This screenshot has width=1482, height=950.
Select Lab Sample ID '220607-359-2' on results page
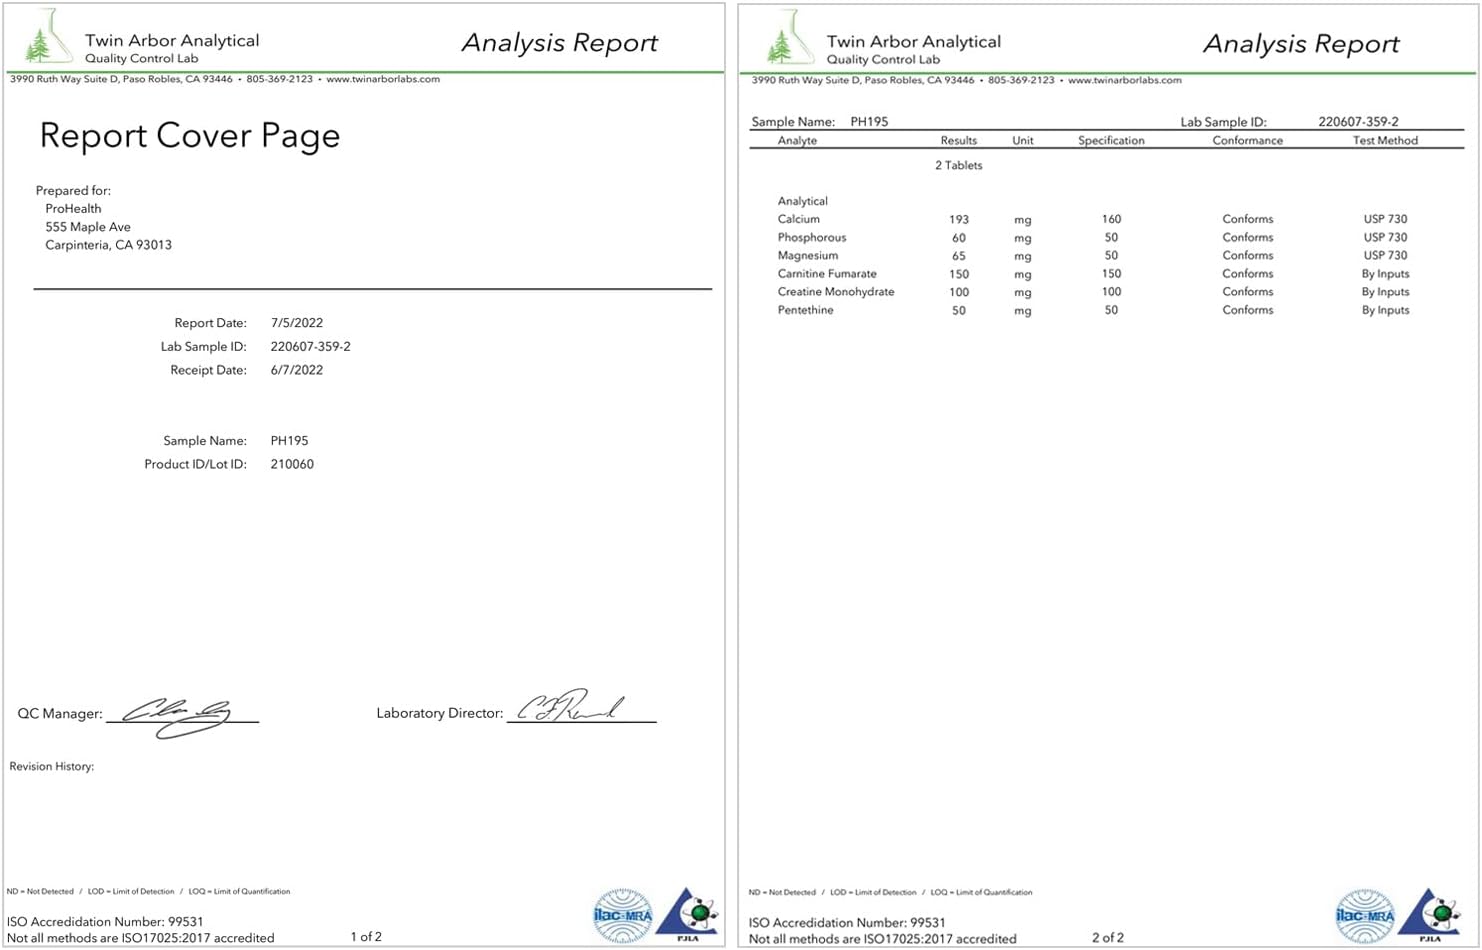[x=1358, y=122]
